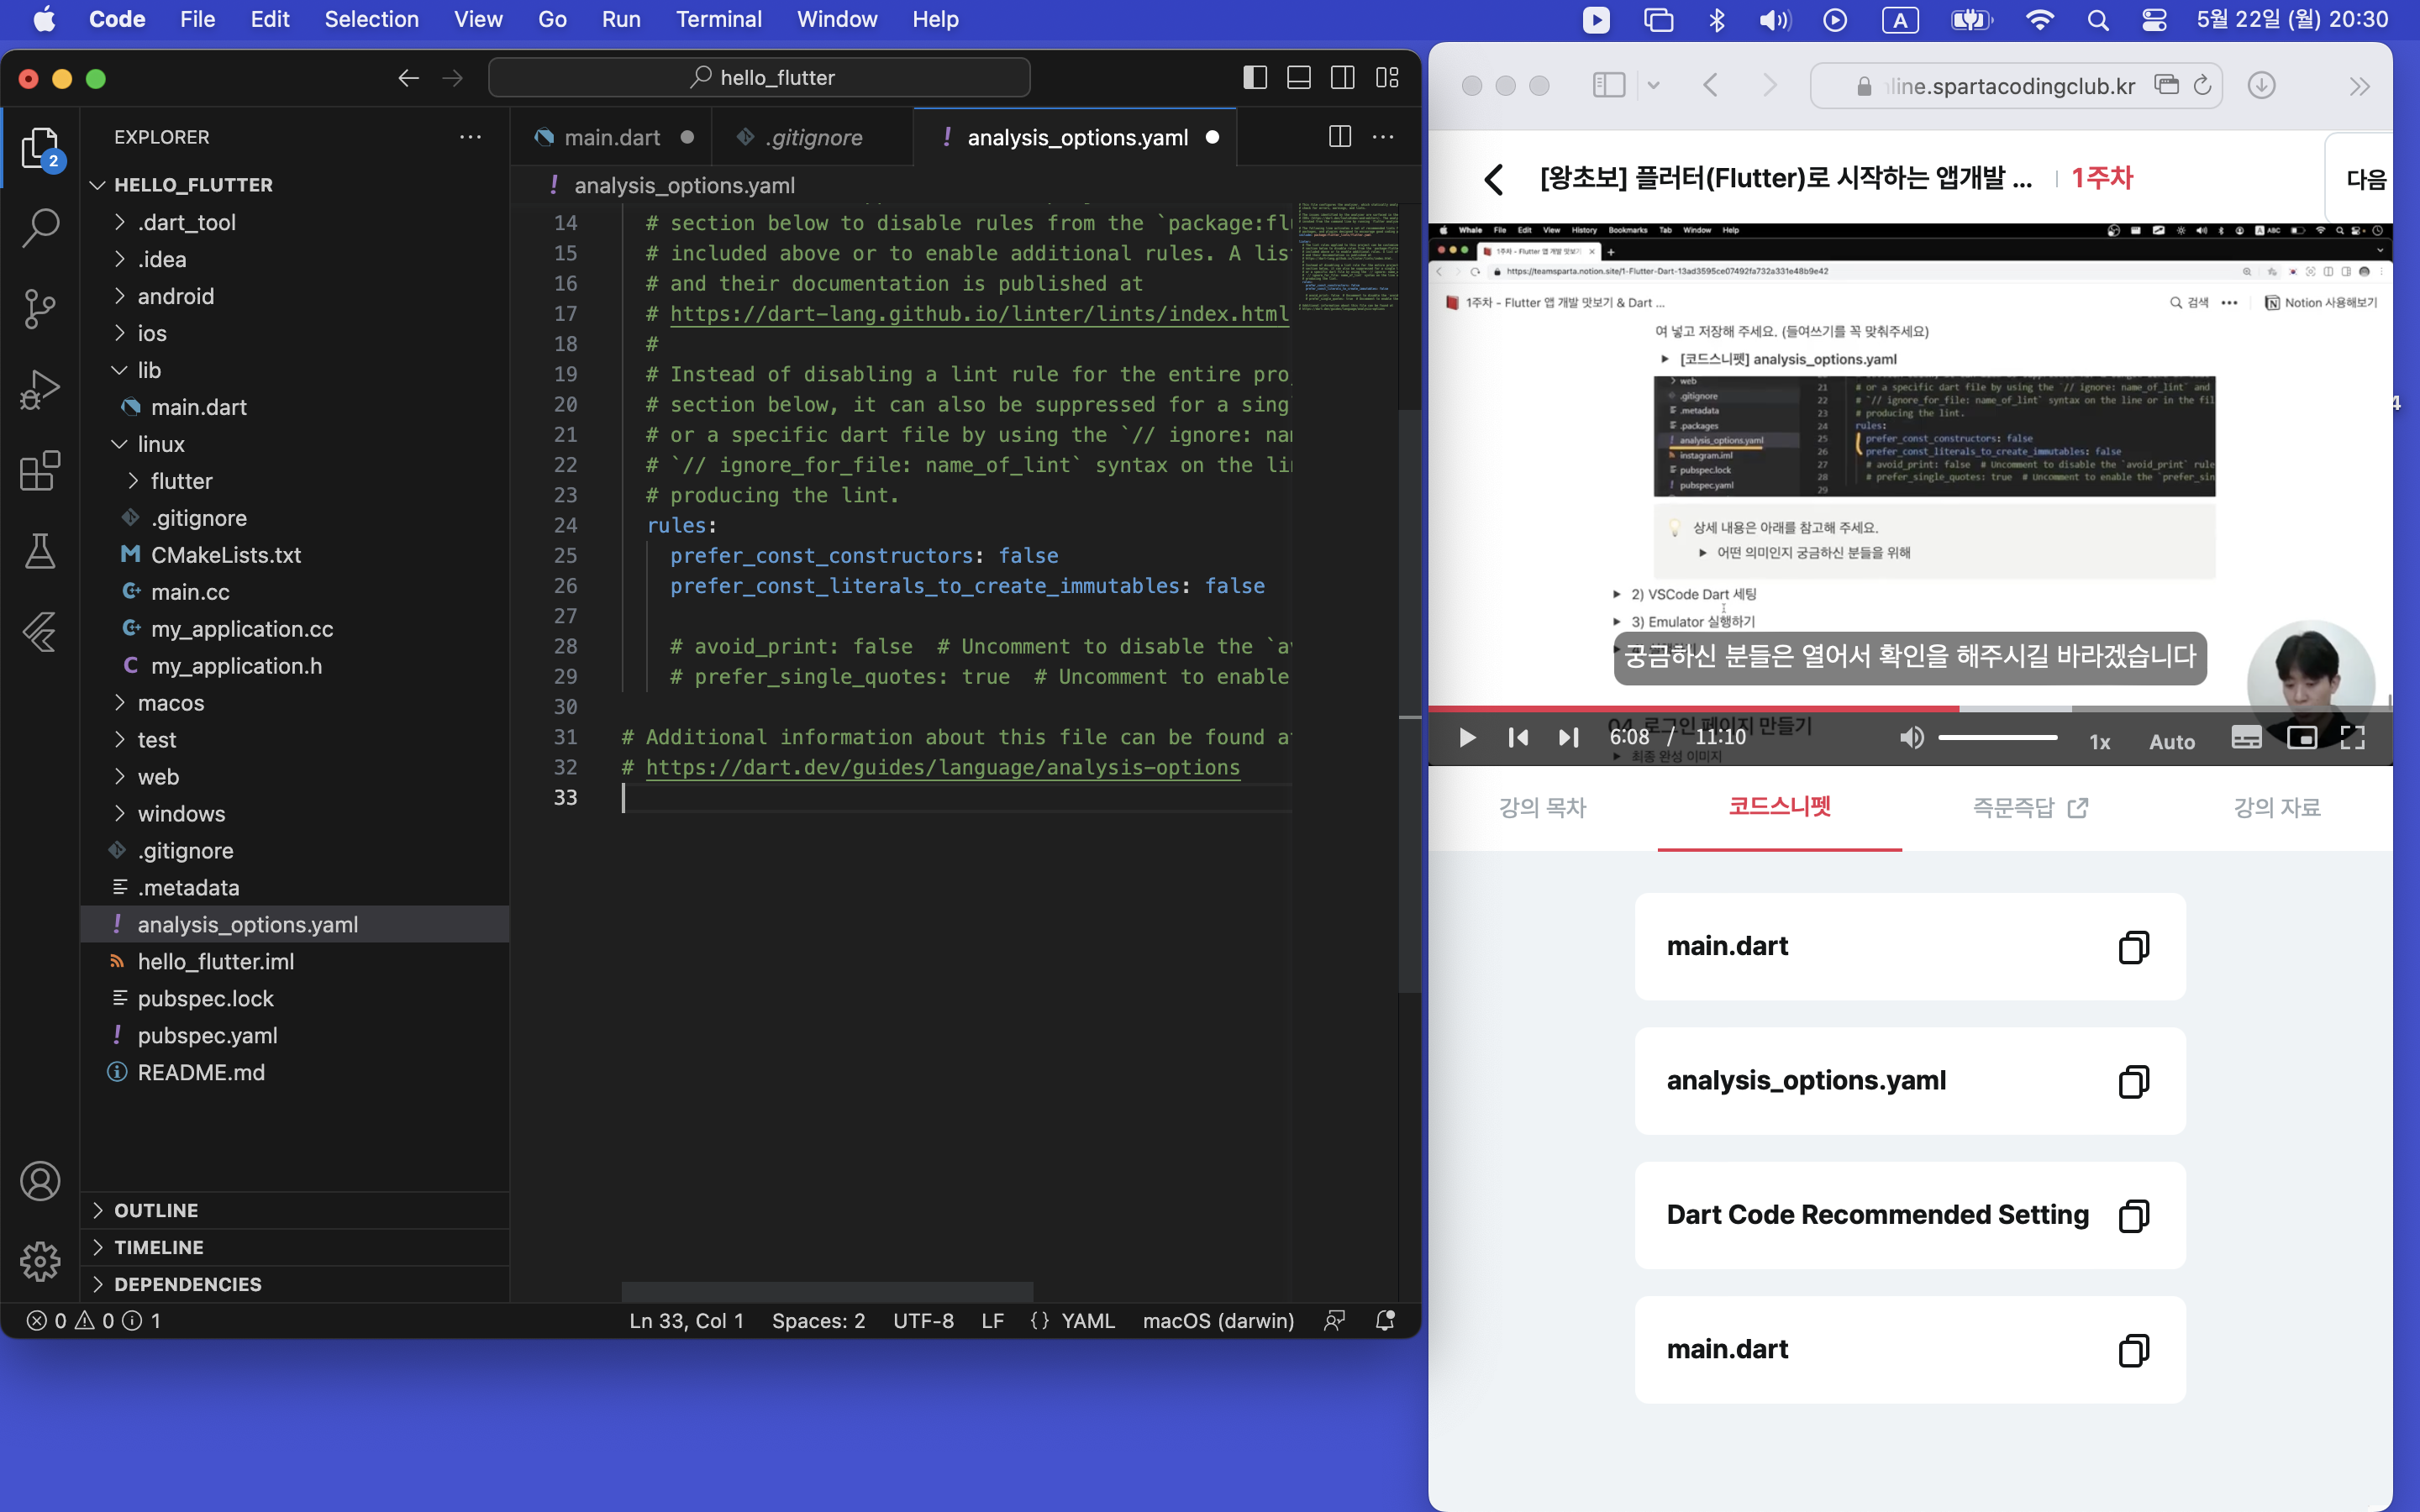
Task: Open the 즉문즉답 link
Action: pos(2029,807)
